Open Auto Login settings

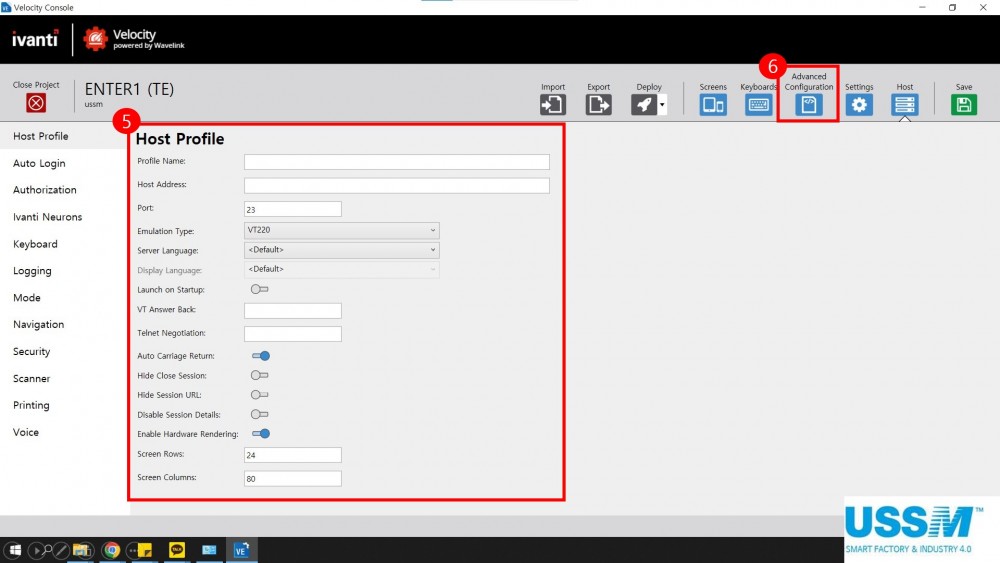click(39, 163)
